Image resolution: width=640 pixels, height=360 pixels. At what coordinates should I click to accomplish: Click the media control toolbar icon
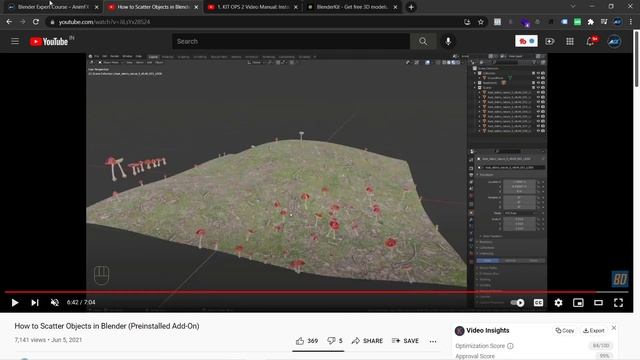pyautogui.click(x=604, y=22)
